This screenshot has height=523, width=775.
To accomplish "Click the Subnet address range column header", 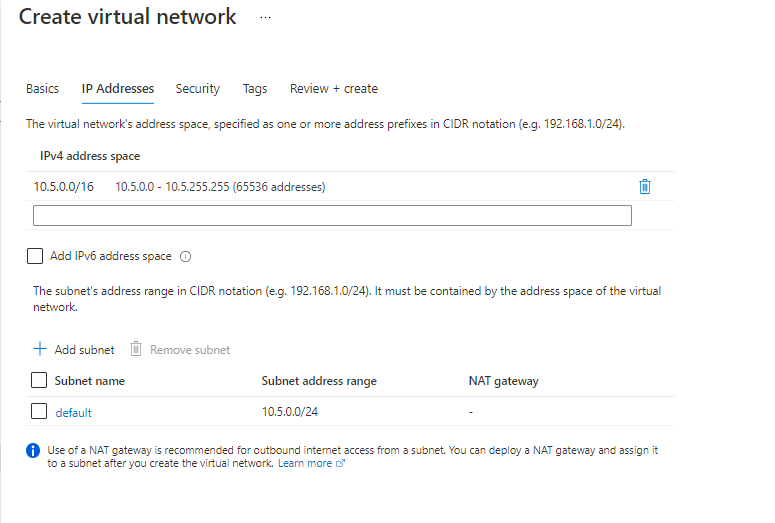I will 319,381.
